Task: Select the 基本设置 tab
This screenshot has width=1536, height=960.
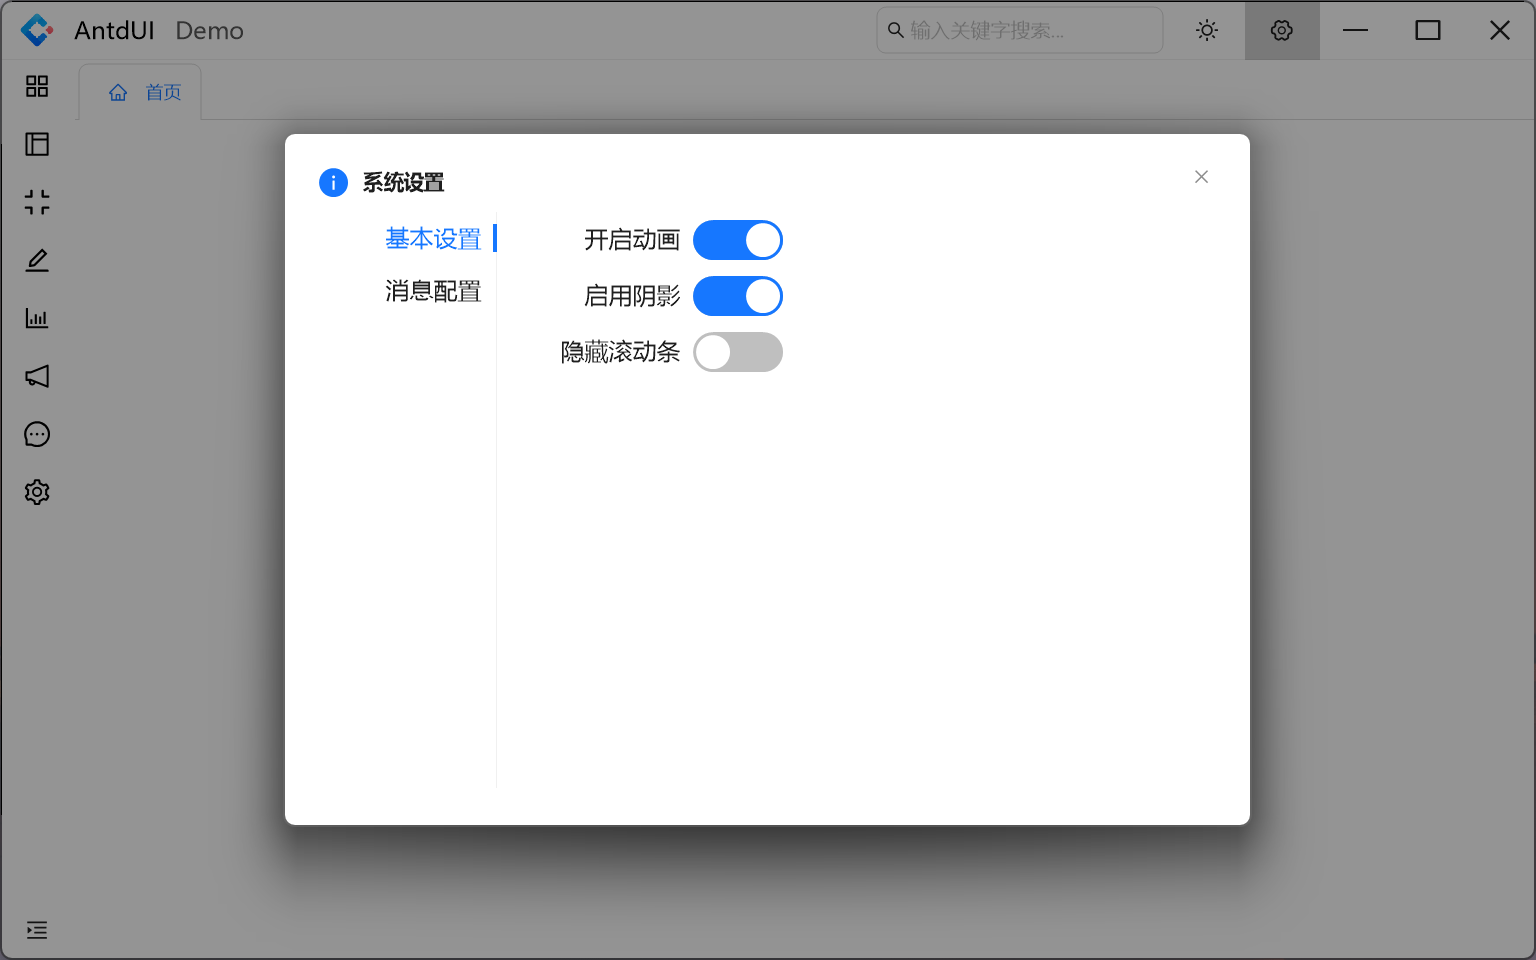Action: point(432,239)
